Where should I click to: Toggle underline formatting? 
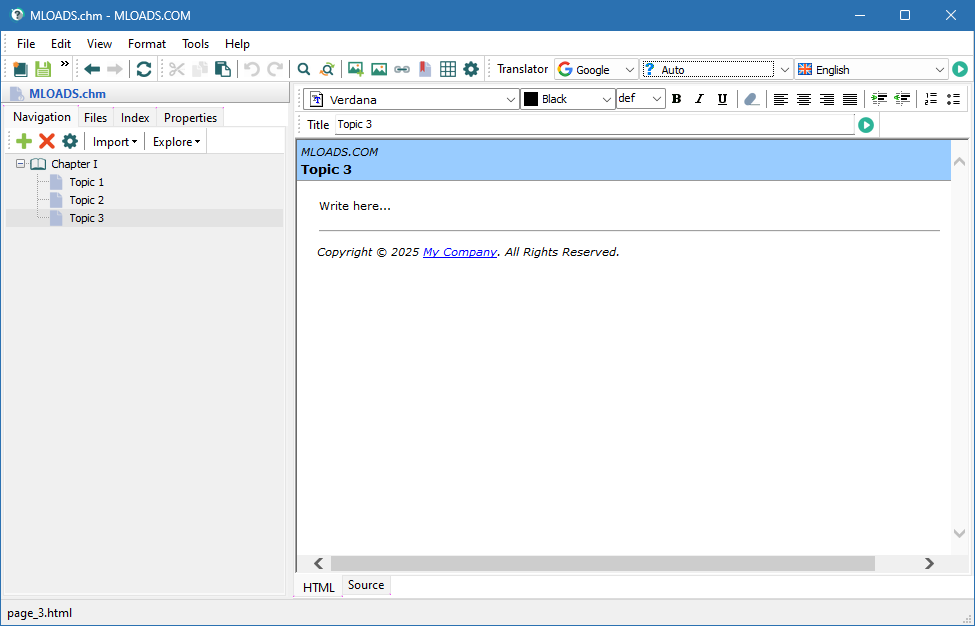pyautogui.click(x=722, y=99)
